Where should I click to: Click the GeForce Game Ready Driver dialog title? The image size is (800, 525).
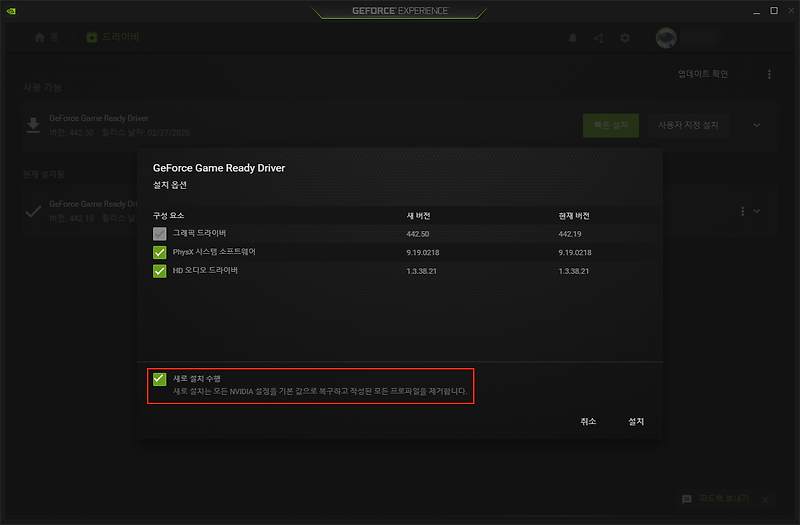tap(219, 168)
